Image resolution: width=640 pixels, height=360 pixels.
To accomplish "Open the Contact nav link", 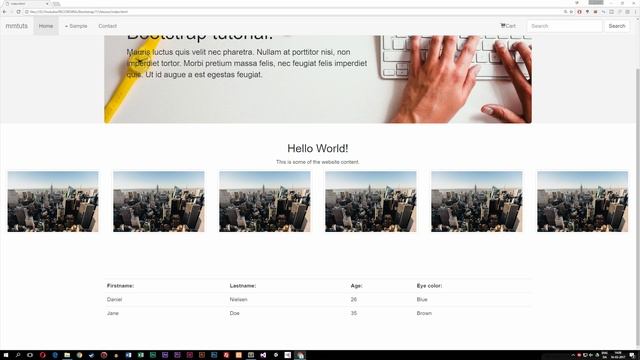I will 107,26.
